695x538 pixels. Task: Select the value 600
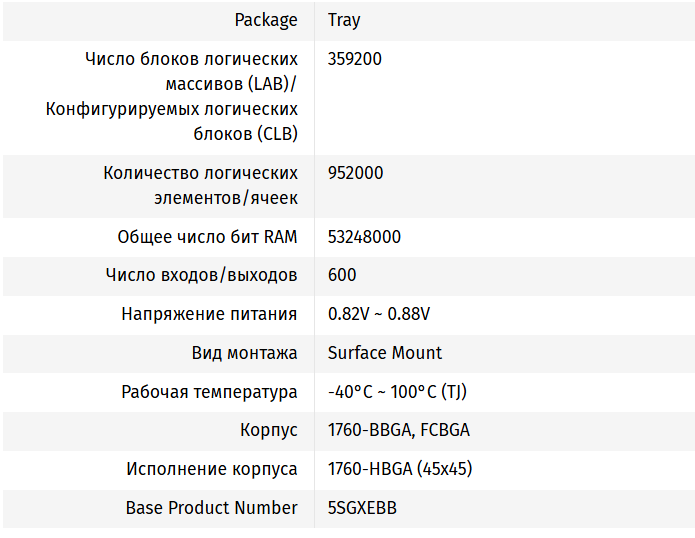click(342, 275)
